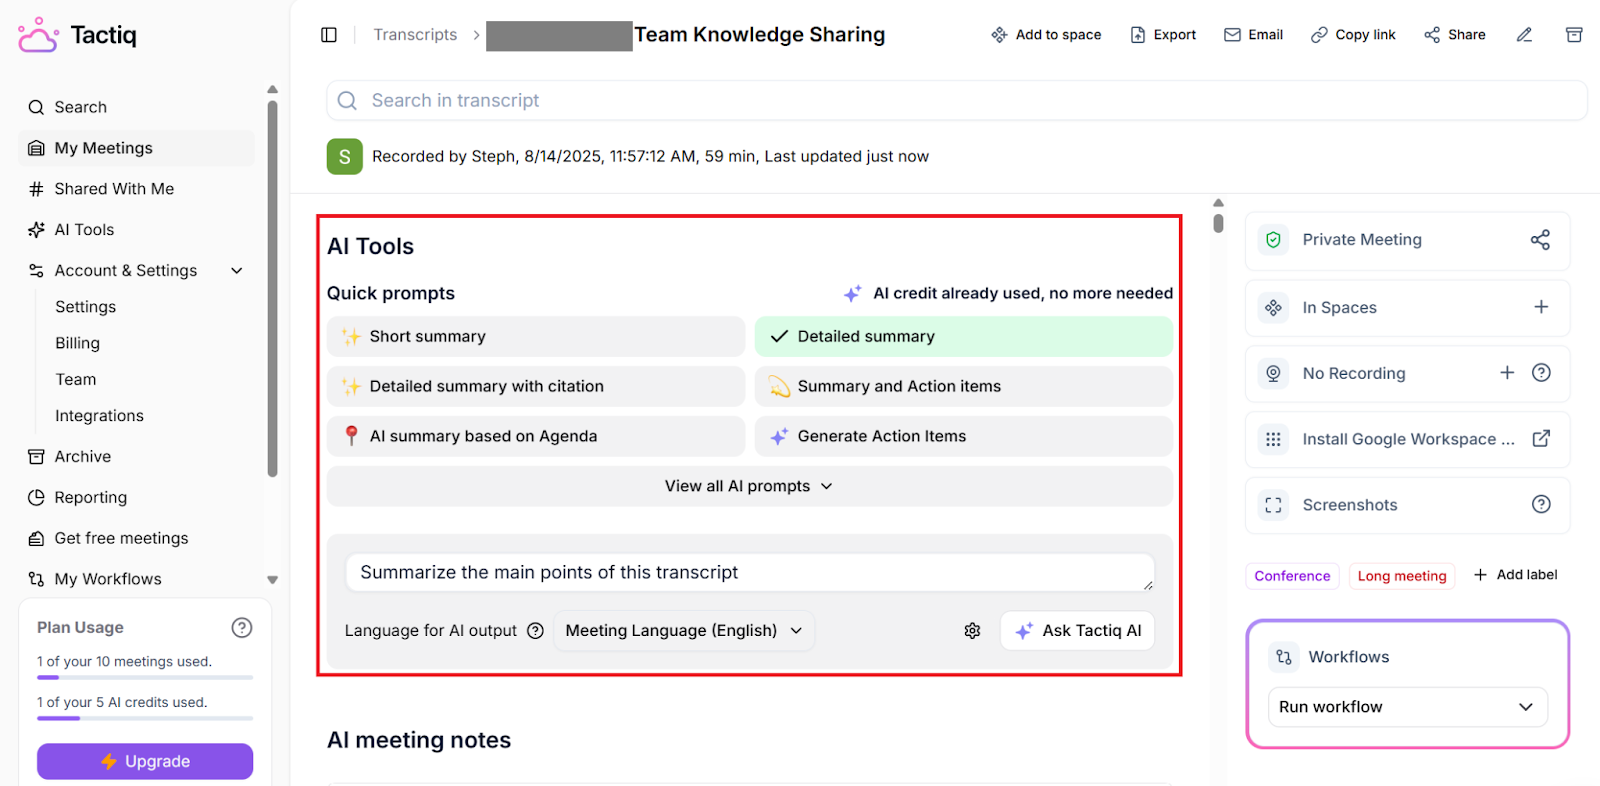1600x786 pixels.
Task: Open AI settings gear icon
Action: [x=972, y=631]
